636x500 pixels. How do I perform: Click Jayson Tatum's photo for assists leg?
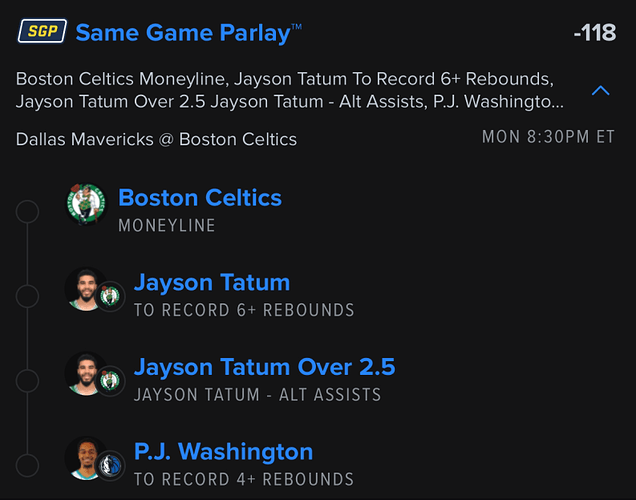(x=84, y=374)
